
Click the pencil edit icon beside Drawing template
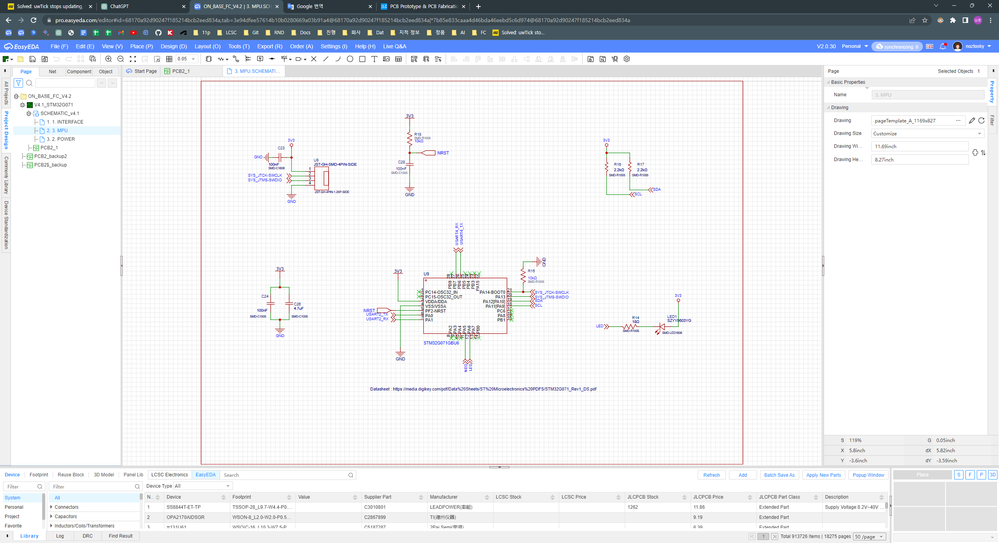[972, 120]
